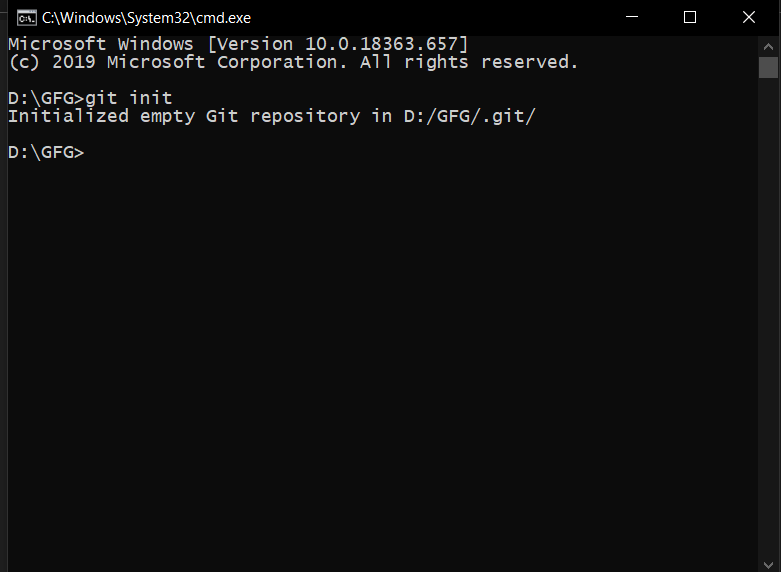The width and height of the screenshot is (781, 572).
Task: Click the typed "git init" command
Action: (129, 98)
